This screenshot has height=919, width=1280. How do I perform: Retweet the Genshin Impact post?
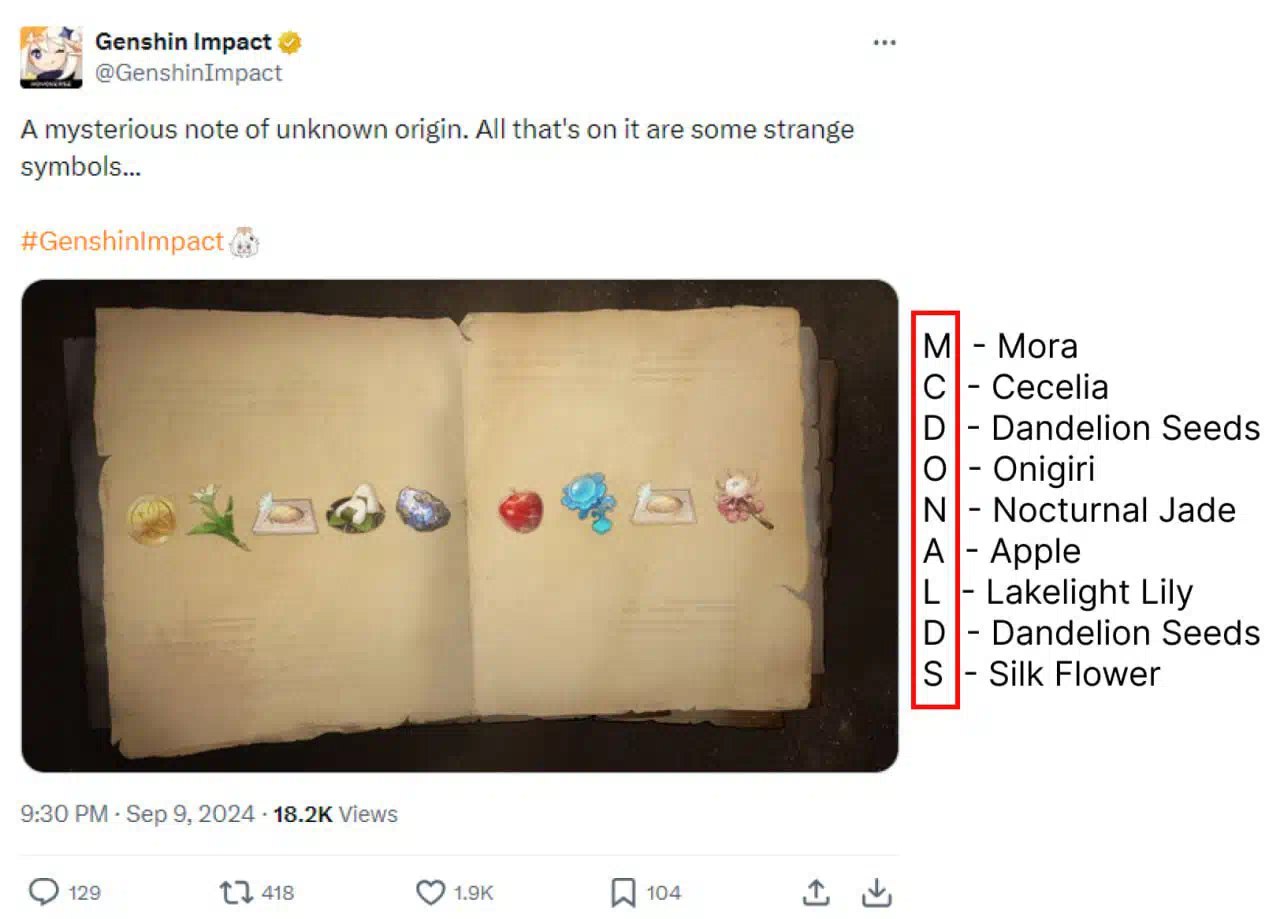(236, 892)
